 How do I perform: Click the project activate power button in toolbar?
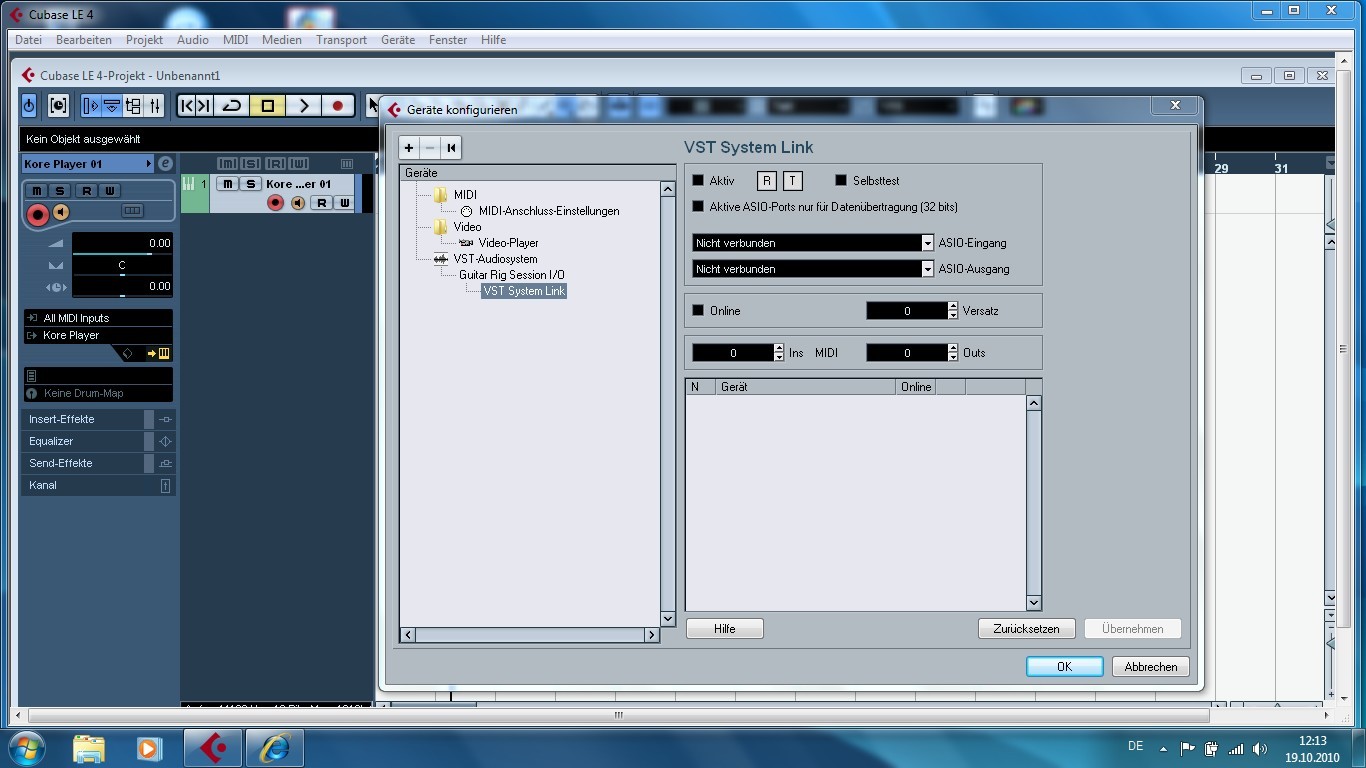tap(29, 105)
